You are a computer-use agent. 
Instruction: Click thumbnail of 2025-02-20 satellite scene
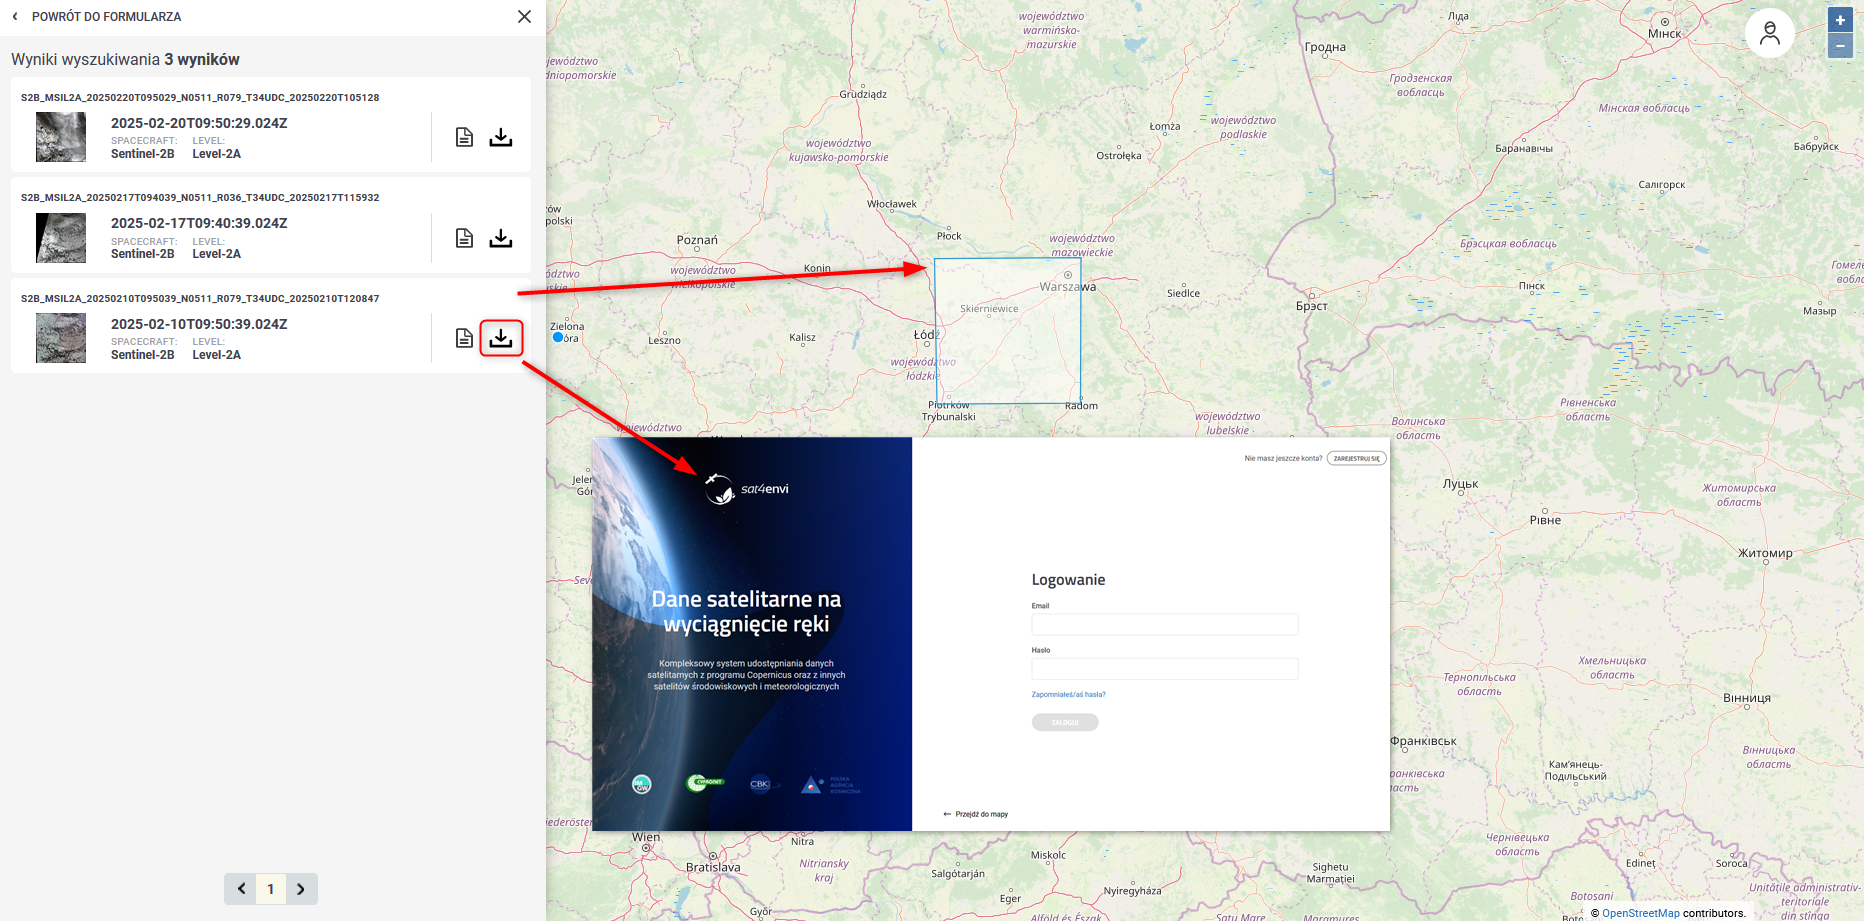[61, 137]
